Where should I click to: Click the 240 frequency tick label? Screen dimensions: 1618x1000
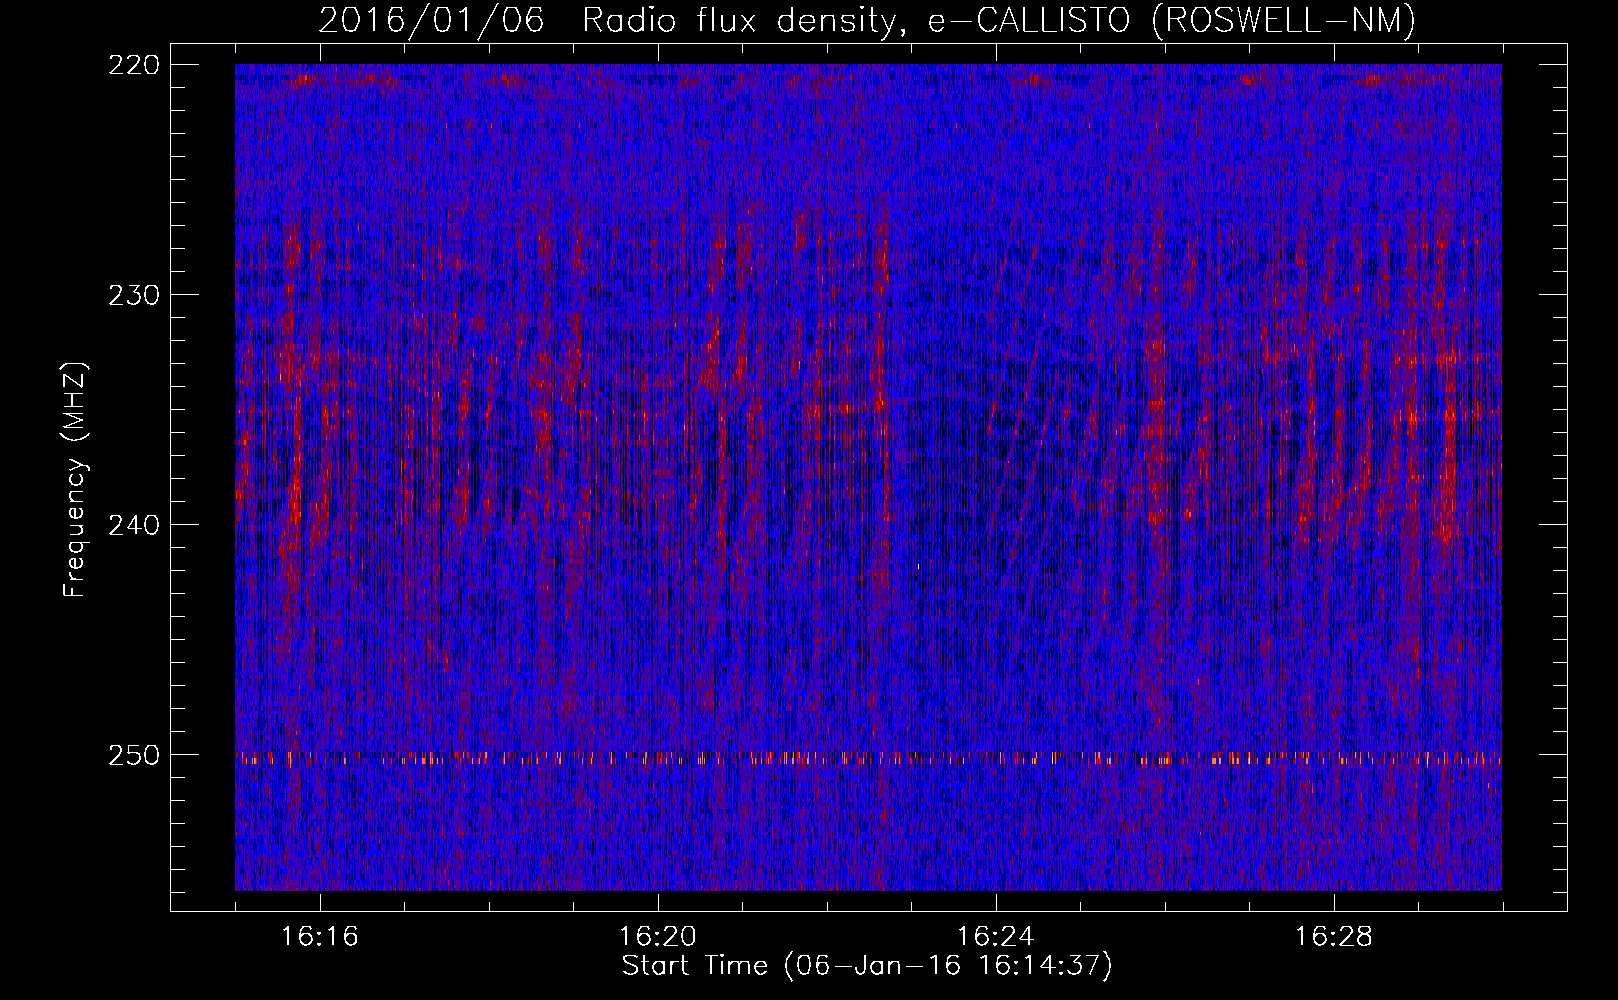[133, 525]
